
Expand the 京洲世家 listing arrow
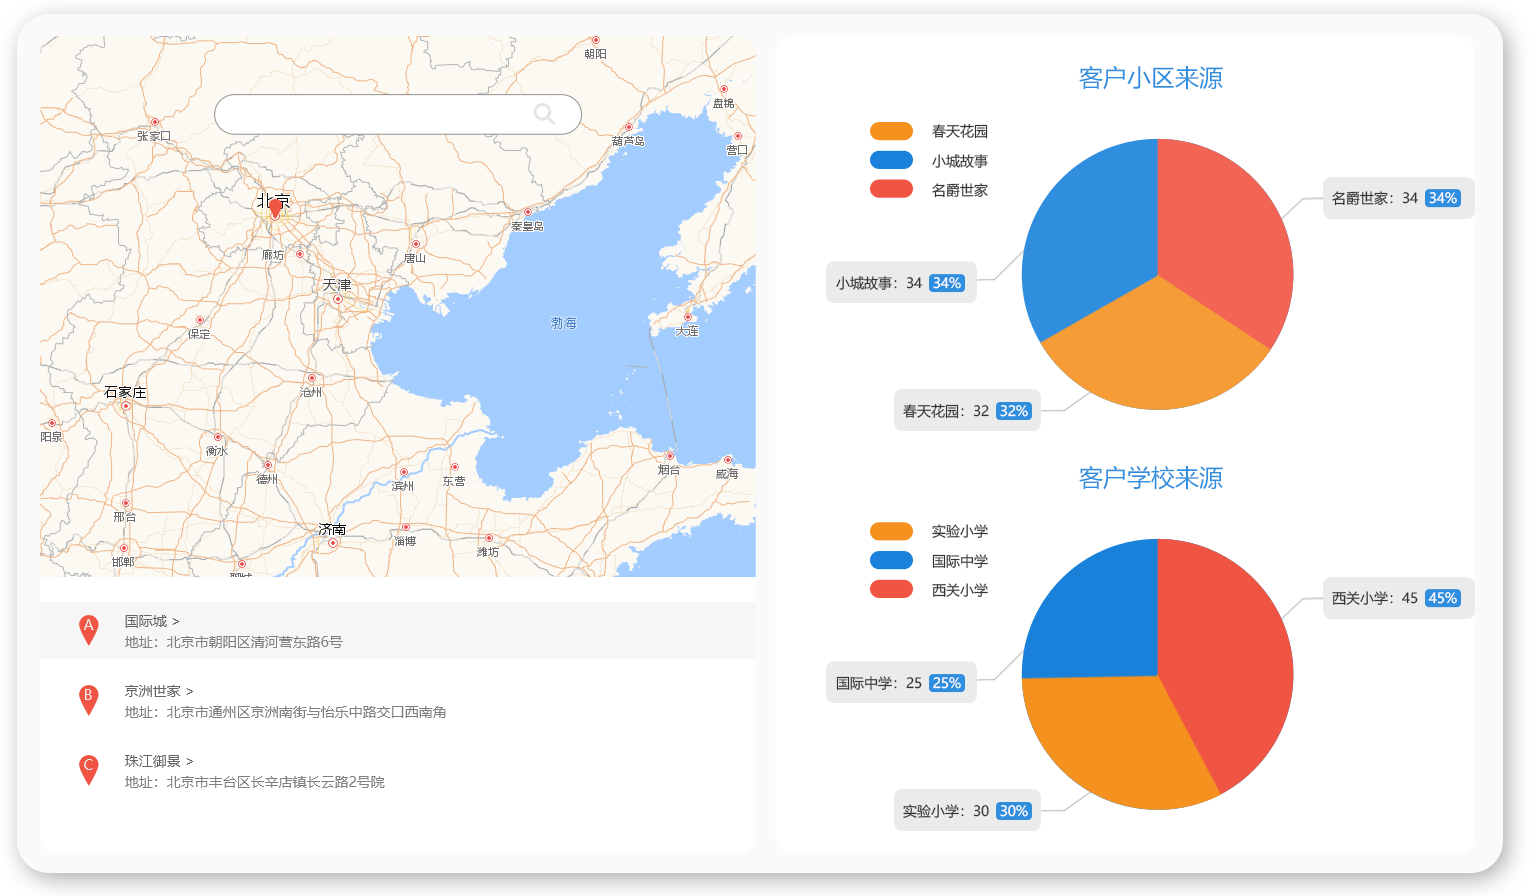[190, 692]
